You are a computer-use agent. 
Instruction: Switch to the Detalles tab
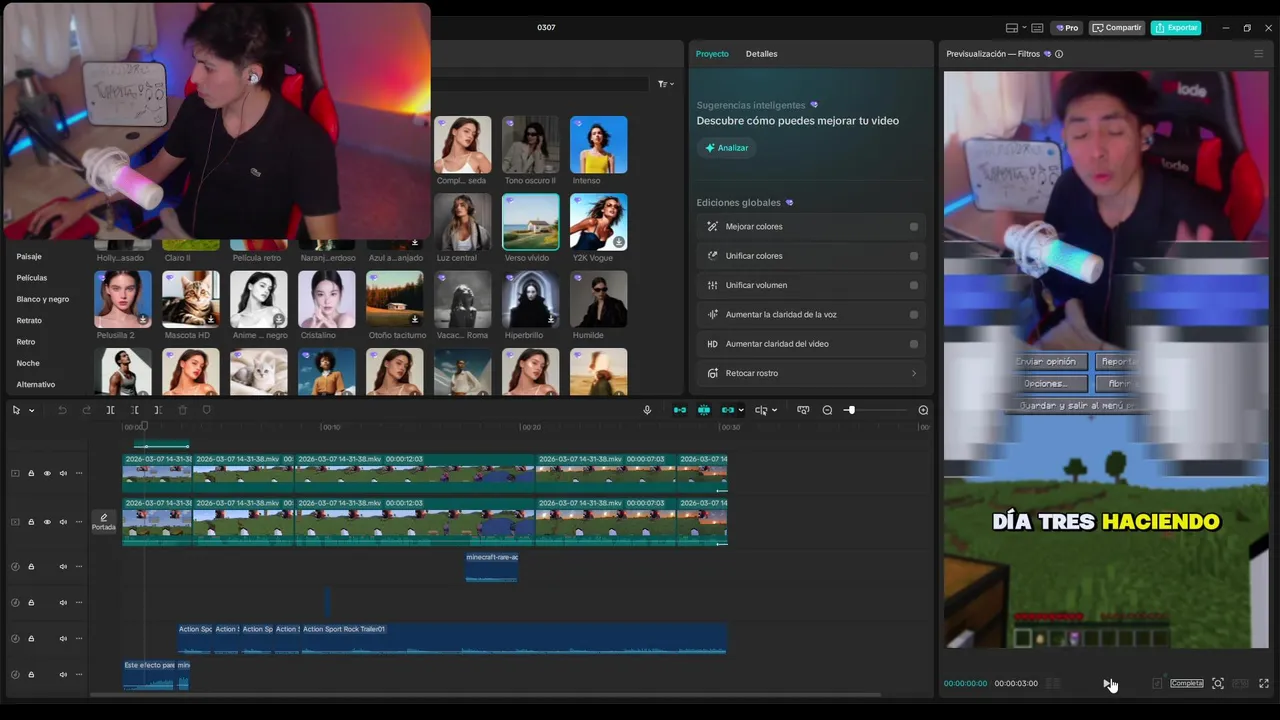(x=761, y=54)
